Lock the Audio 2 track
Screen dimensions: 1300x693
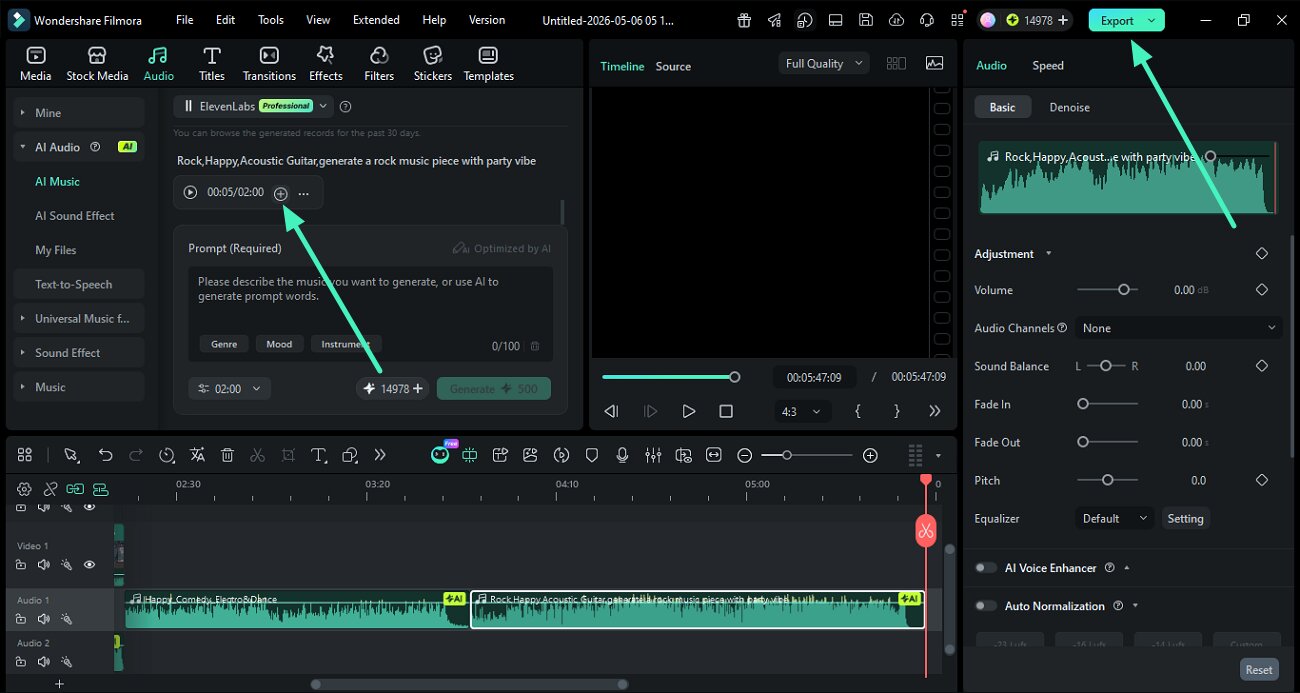pyautogui.click(x=21, y=661)
